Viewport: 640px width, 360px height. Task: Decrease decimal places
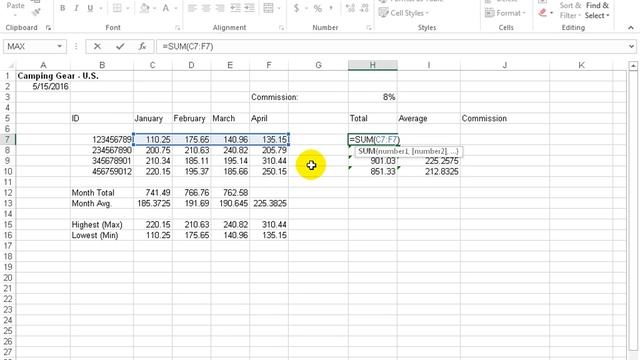[x=364, y=8]
